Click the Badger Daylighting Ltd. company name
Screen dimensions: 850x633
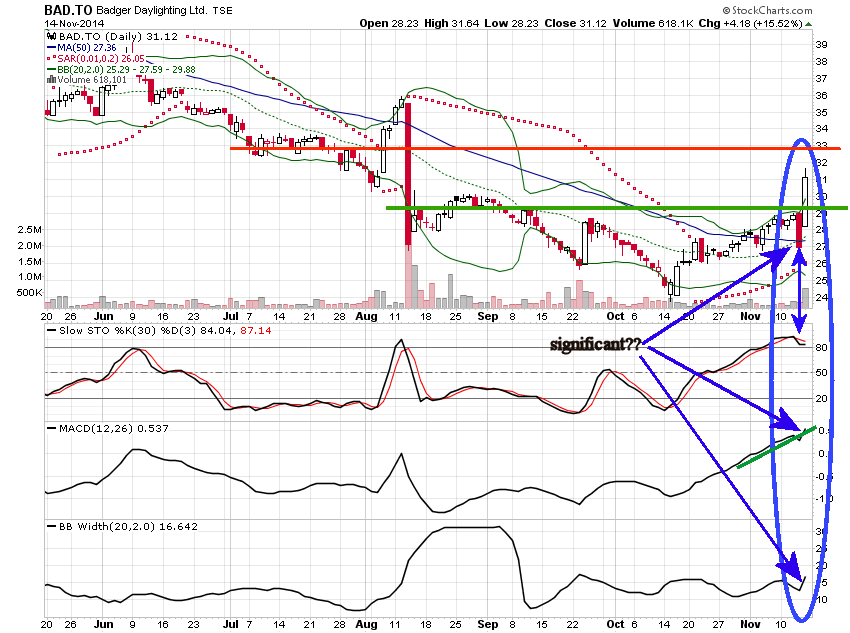tap(152, 10)
